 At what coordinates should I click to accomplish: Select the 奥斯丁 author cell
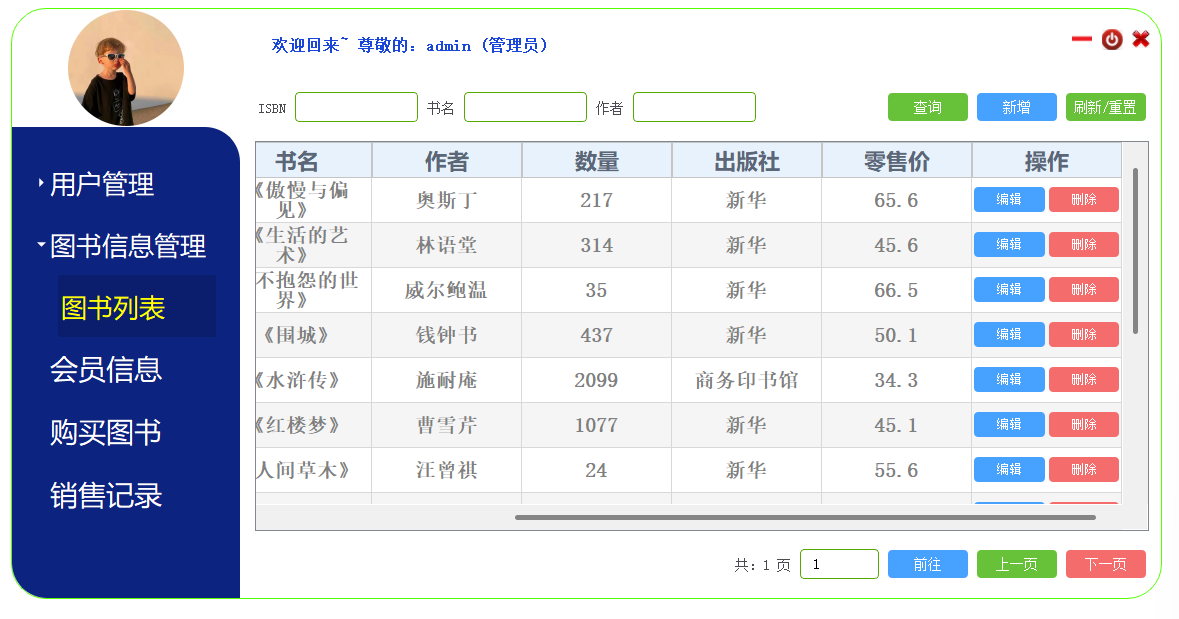tap(447, 199)
